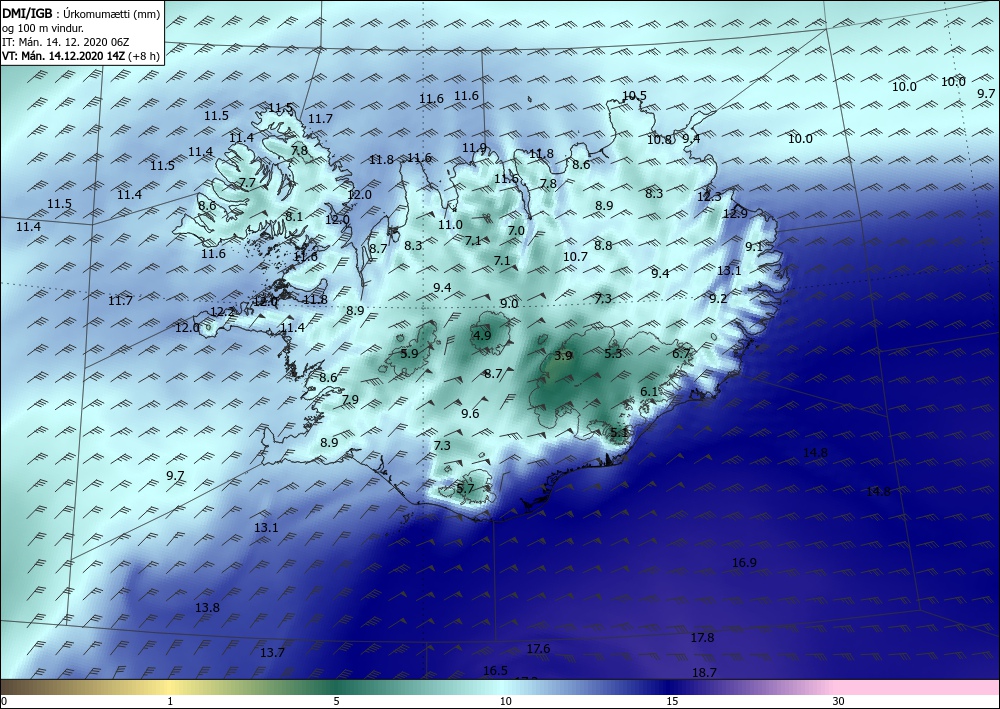Click the 12.9 value on the map
The height and width of the screenshot is (709, 1000).
(735, 214)
